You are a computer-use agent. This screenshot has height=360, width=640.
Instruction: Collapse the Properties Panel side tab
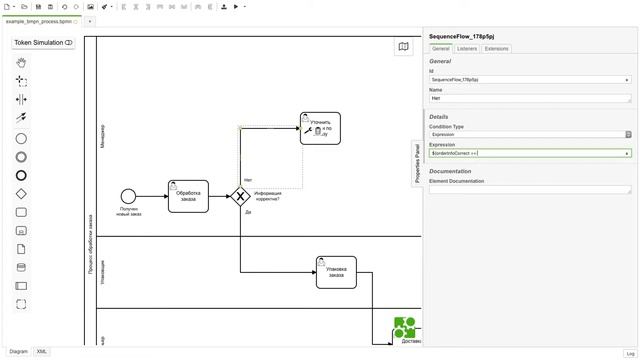click(417, 163)
